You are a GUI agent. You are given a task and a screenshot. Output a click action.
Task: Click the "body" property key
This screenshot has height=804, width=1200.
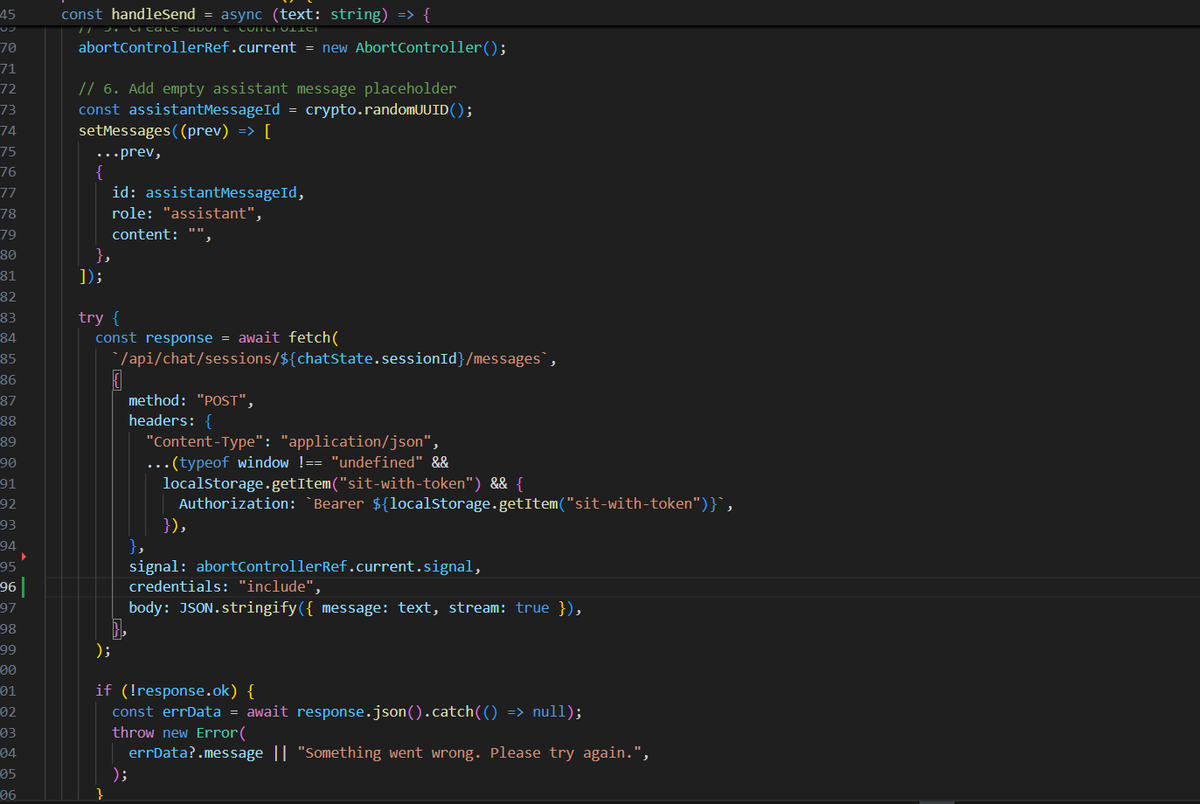pyautogui.click(x=146, y=608)
